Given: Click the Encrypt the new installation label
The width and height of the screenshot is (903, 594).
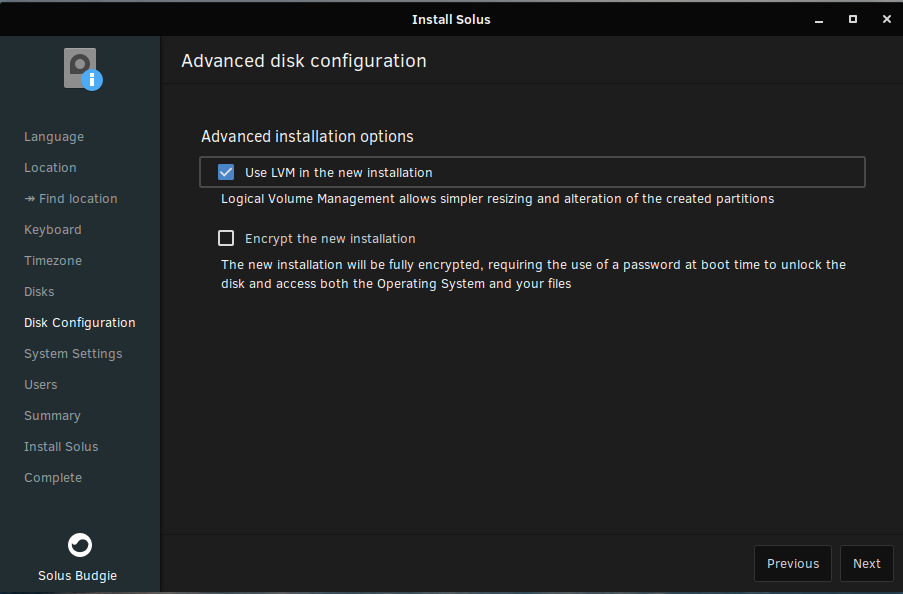Looking at the screenshot, I should coord(330,239).
